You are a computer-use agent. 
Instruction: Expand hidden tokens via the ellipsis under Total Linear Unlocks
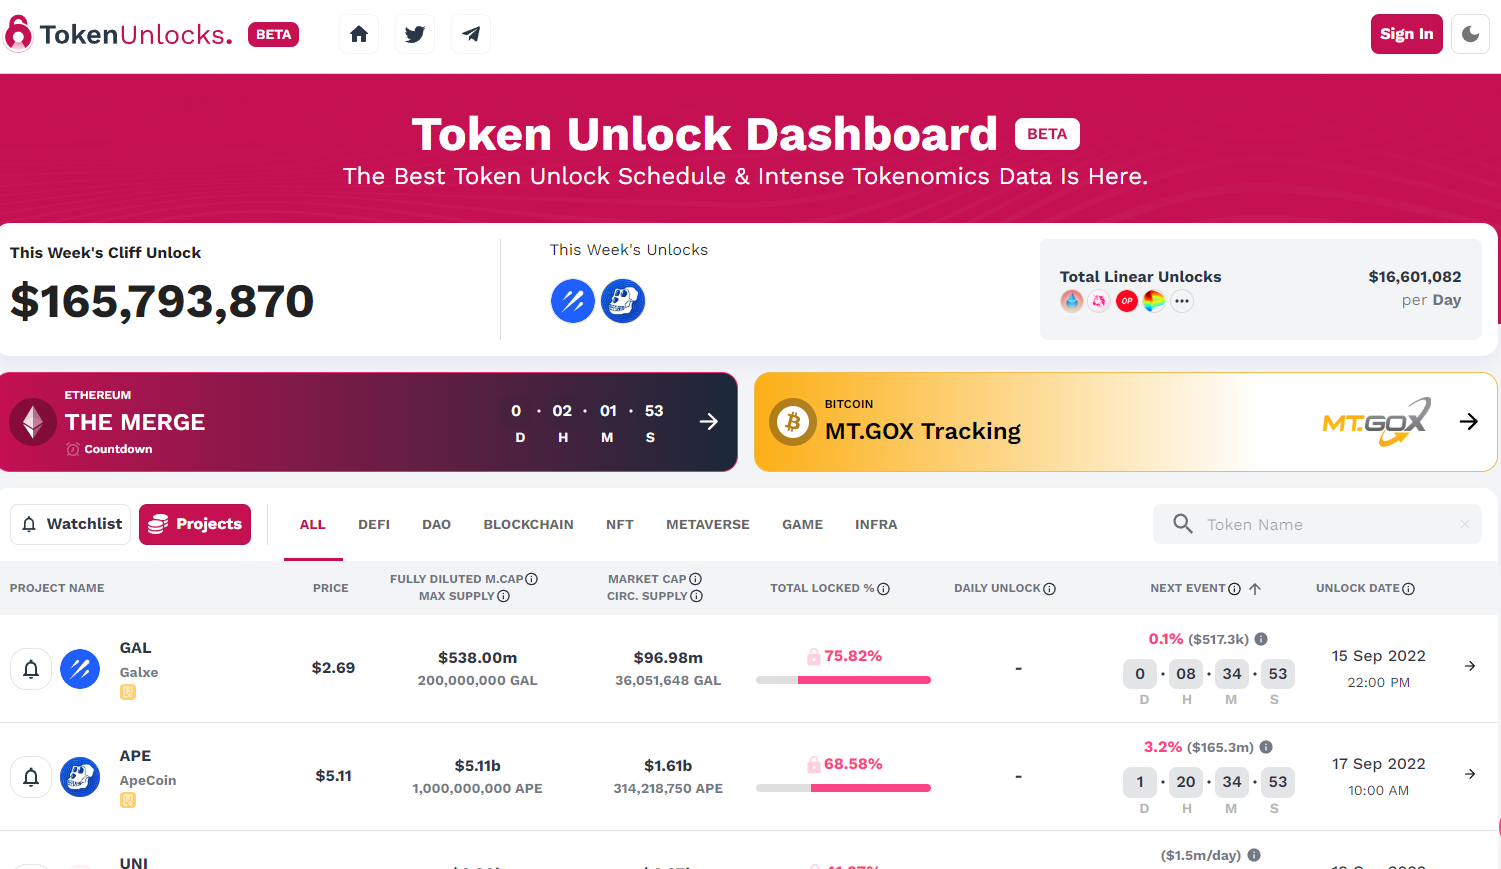tap(1181, 300)
